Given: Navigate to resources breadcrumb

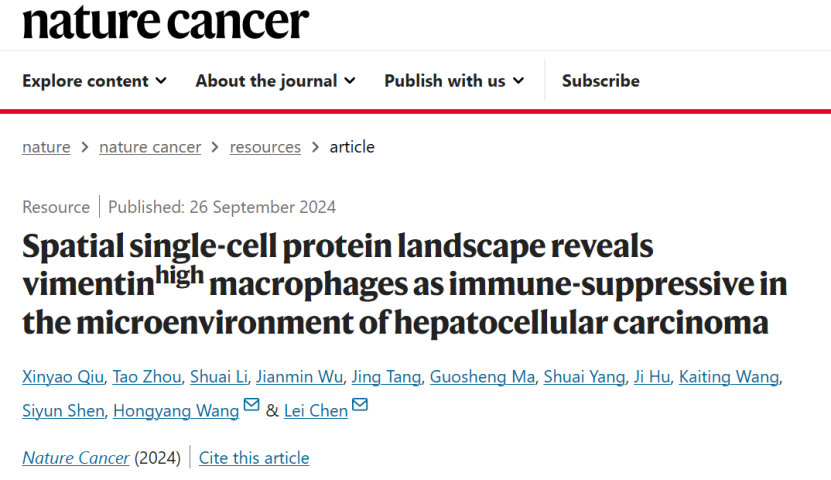Looking at the screenshot, I should (265, 147).
